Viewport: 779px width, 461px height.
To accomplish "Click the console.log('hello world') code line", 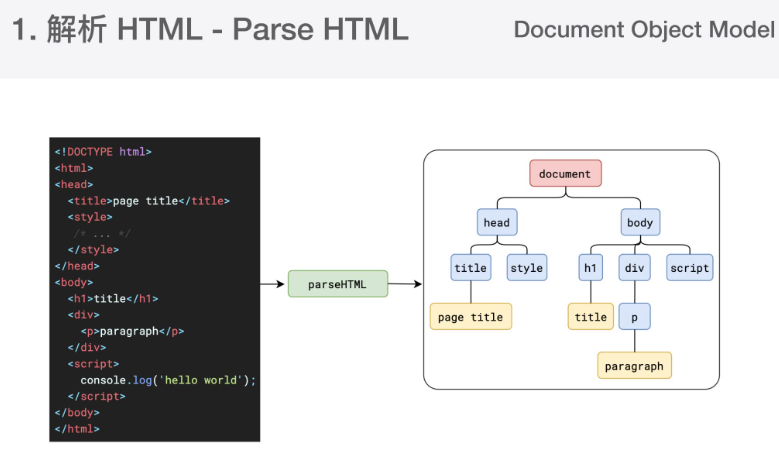I will click(x=168, y=380).
